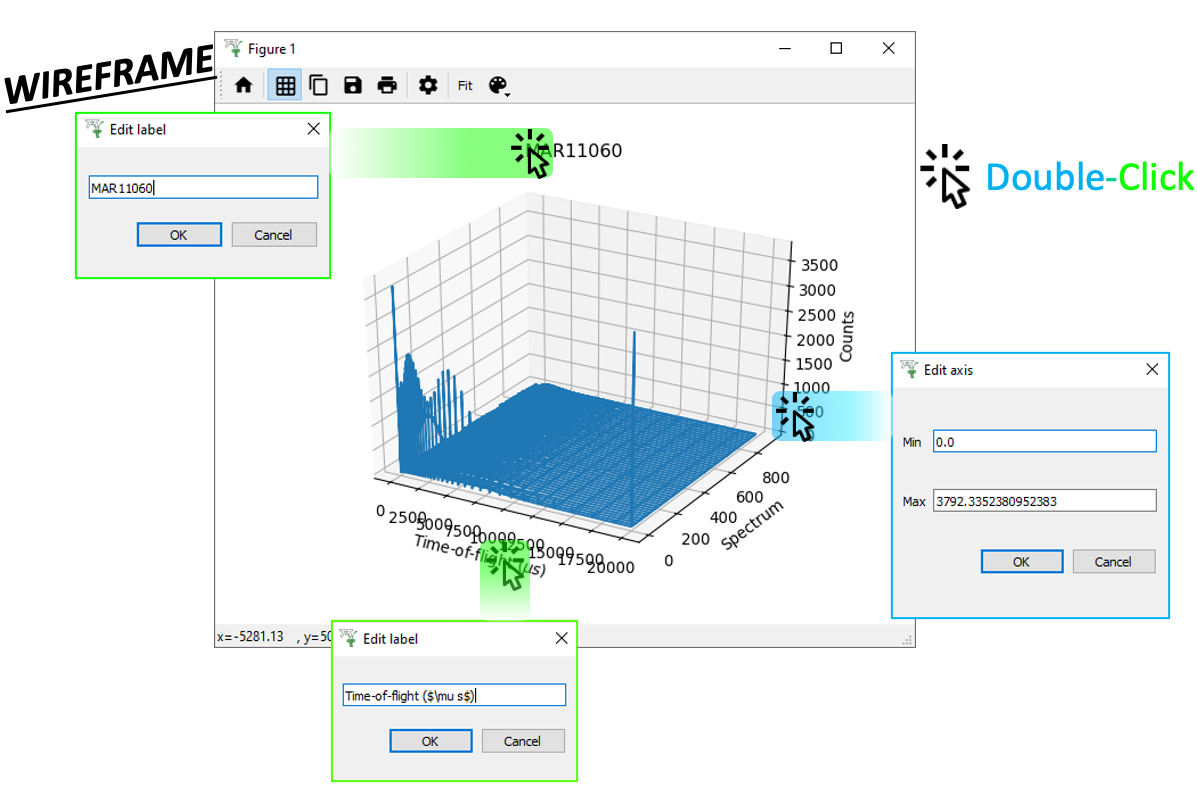This screenshot has height=790, width=1197.
Task: Close the Edit axis dialog window
Action: point(1152,369)
